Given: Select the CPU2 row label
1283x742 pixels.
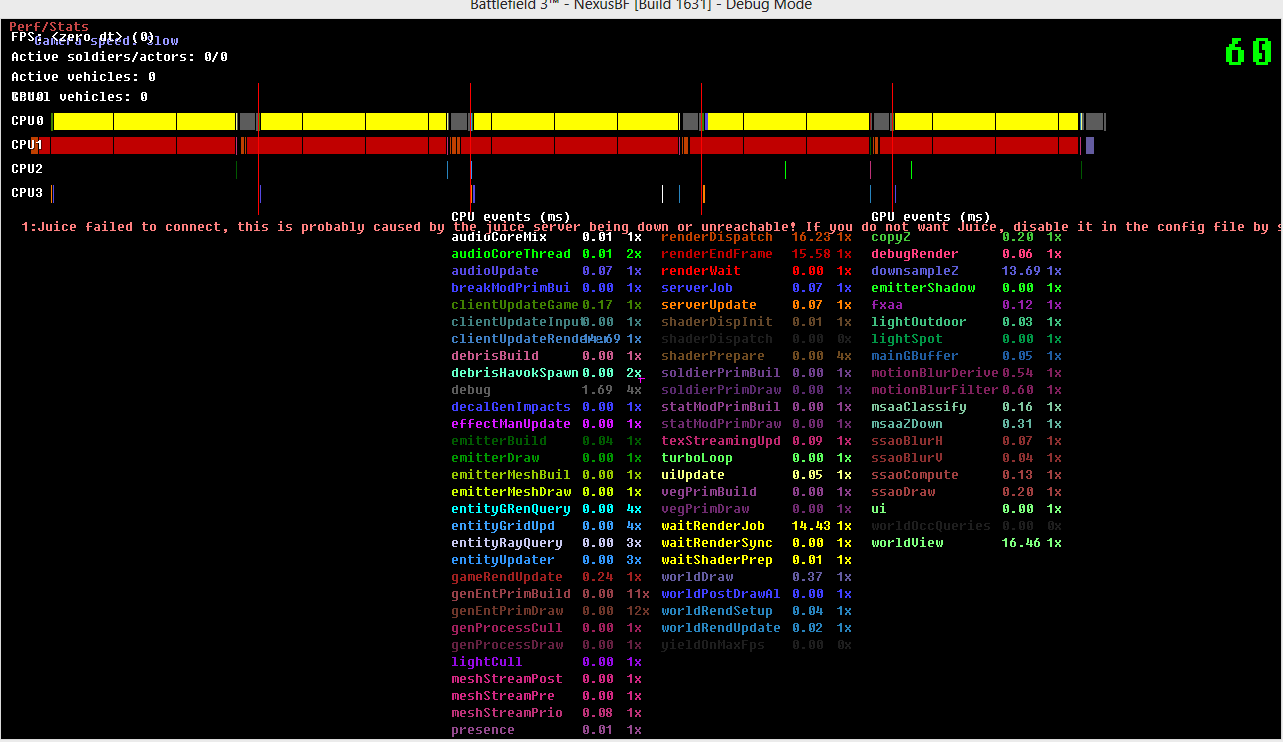Looking at the screenshot, I should click(27, 169).
